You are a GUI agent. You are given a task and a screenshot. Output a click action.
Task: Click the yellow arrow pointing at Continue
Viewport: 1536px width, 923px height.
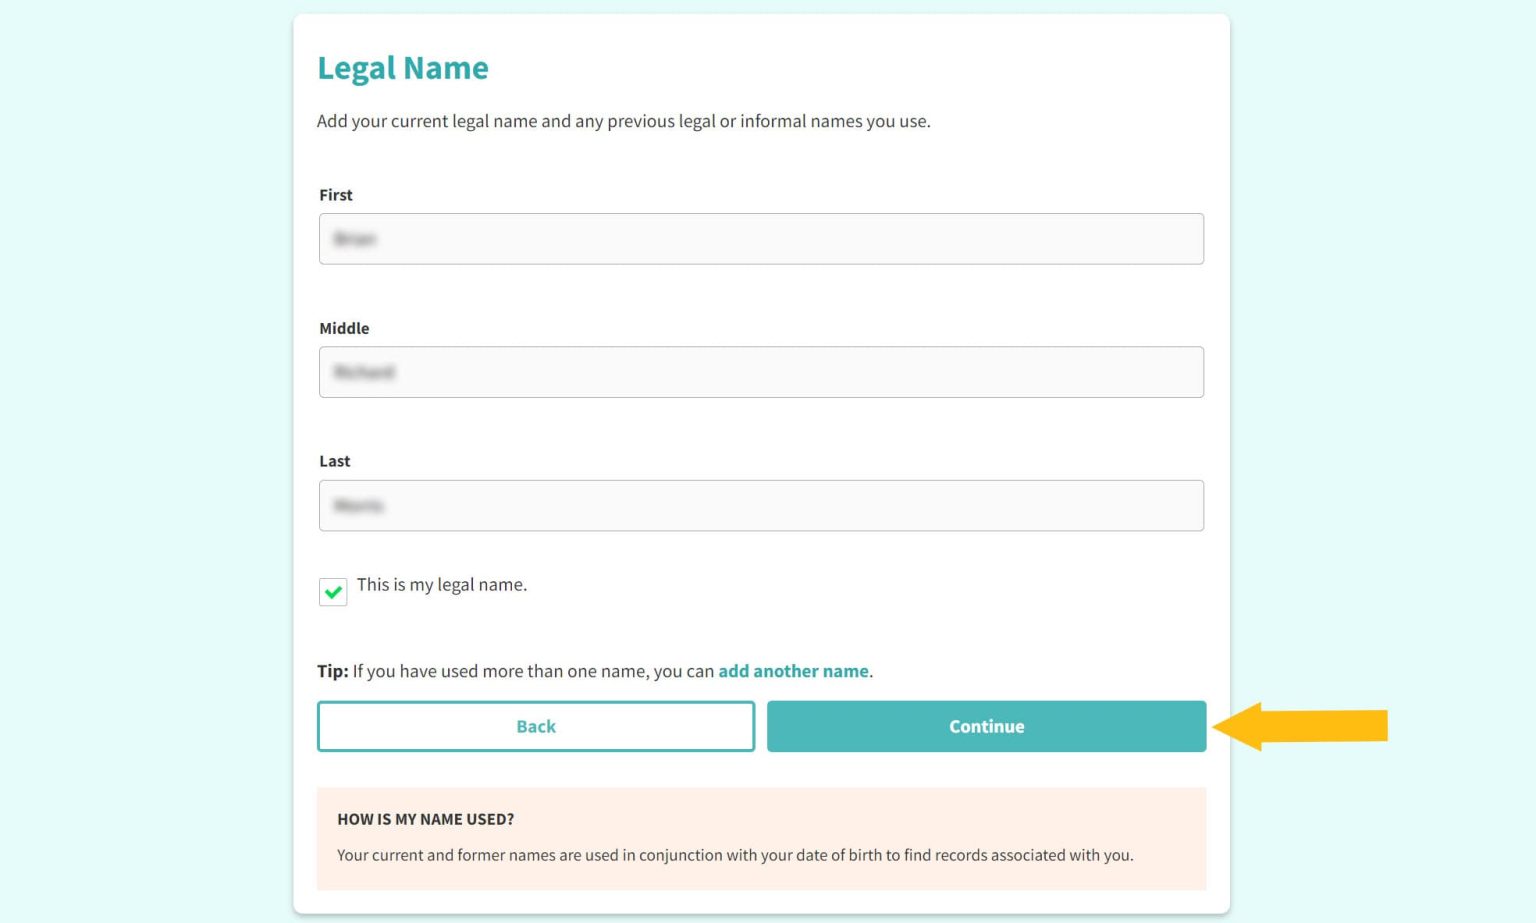pos(1300,727)
